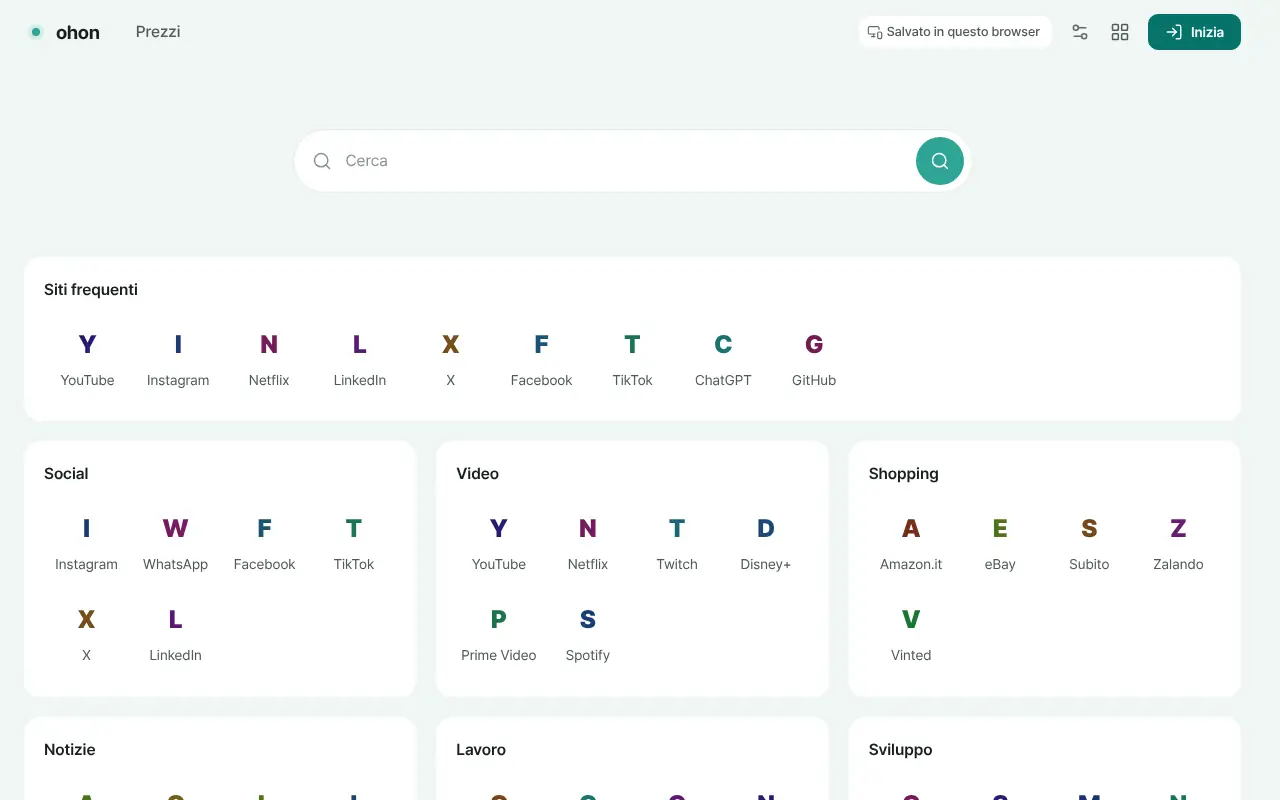
Task: Click the green search button
Action: (940, 160)
